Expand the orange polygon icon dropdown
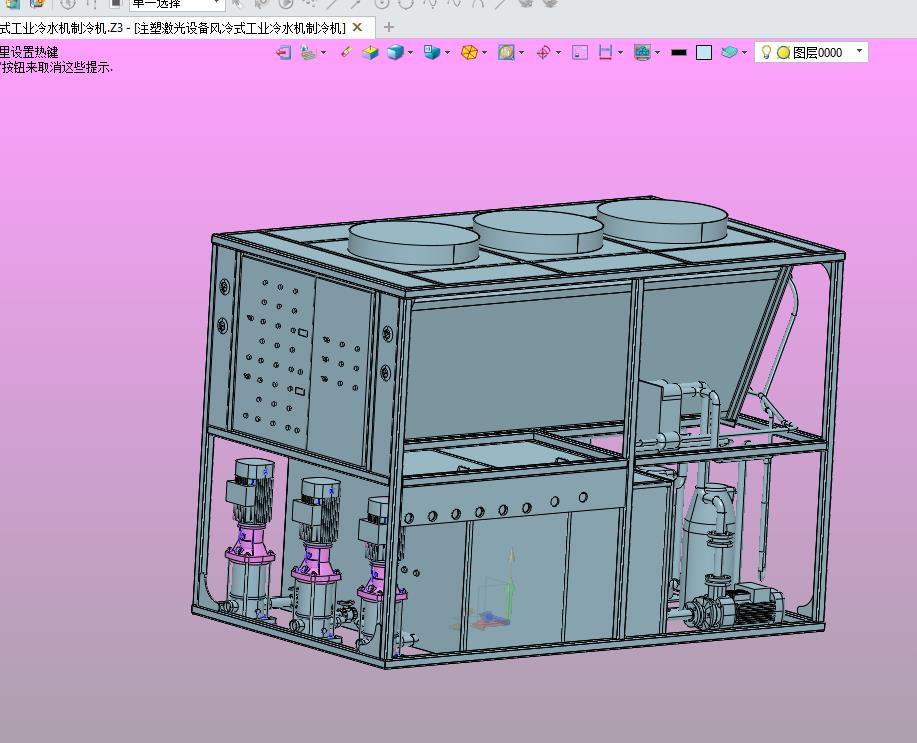The height and width of the screenshot is (743, 917). (x=484, y=53)
